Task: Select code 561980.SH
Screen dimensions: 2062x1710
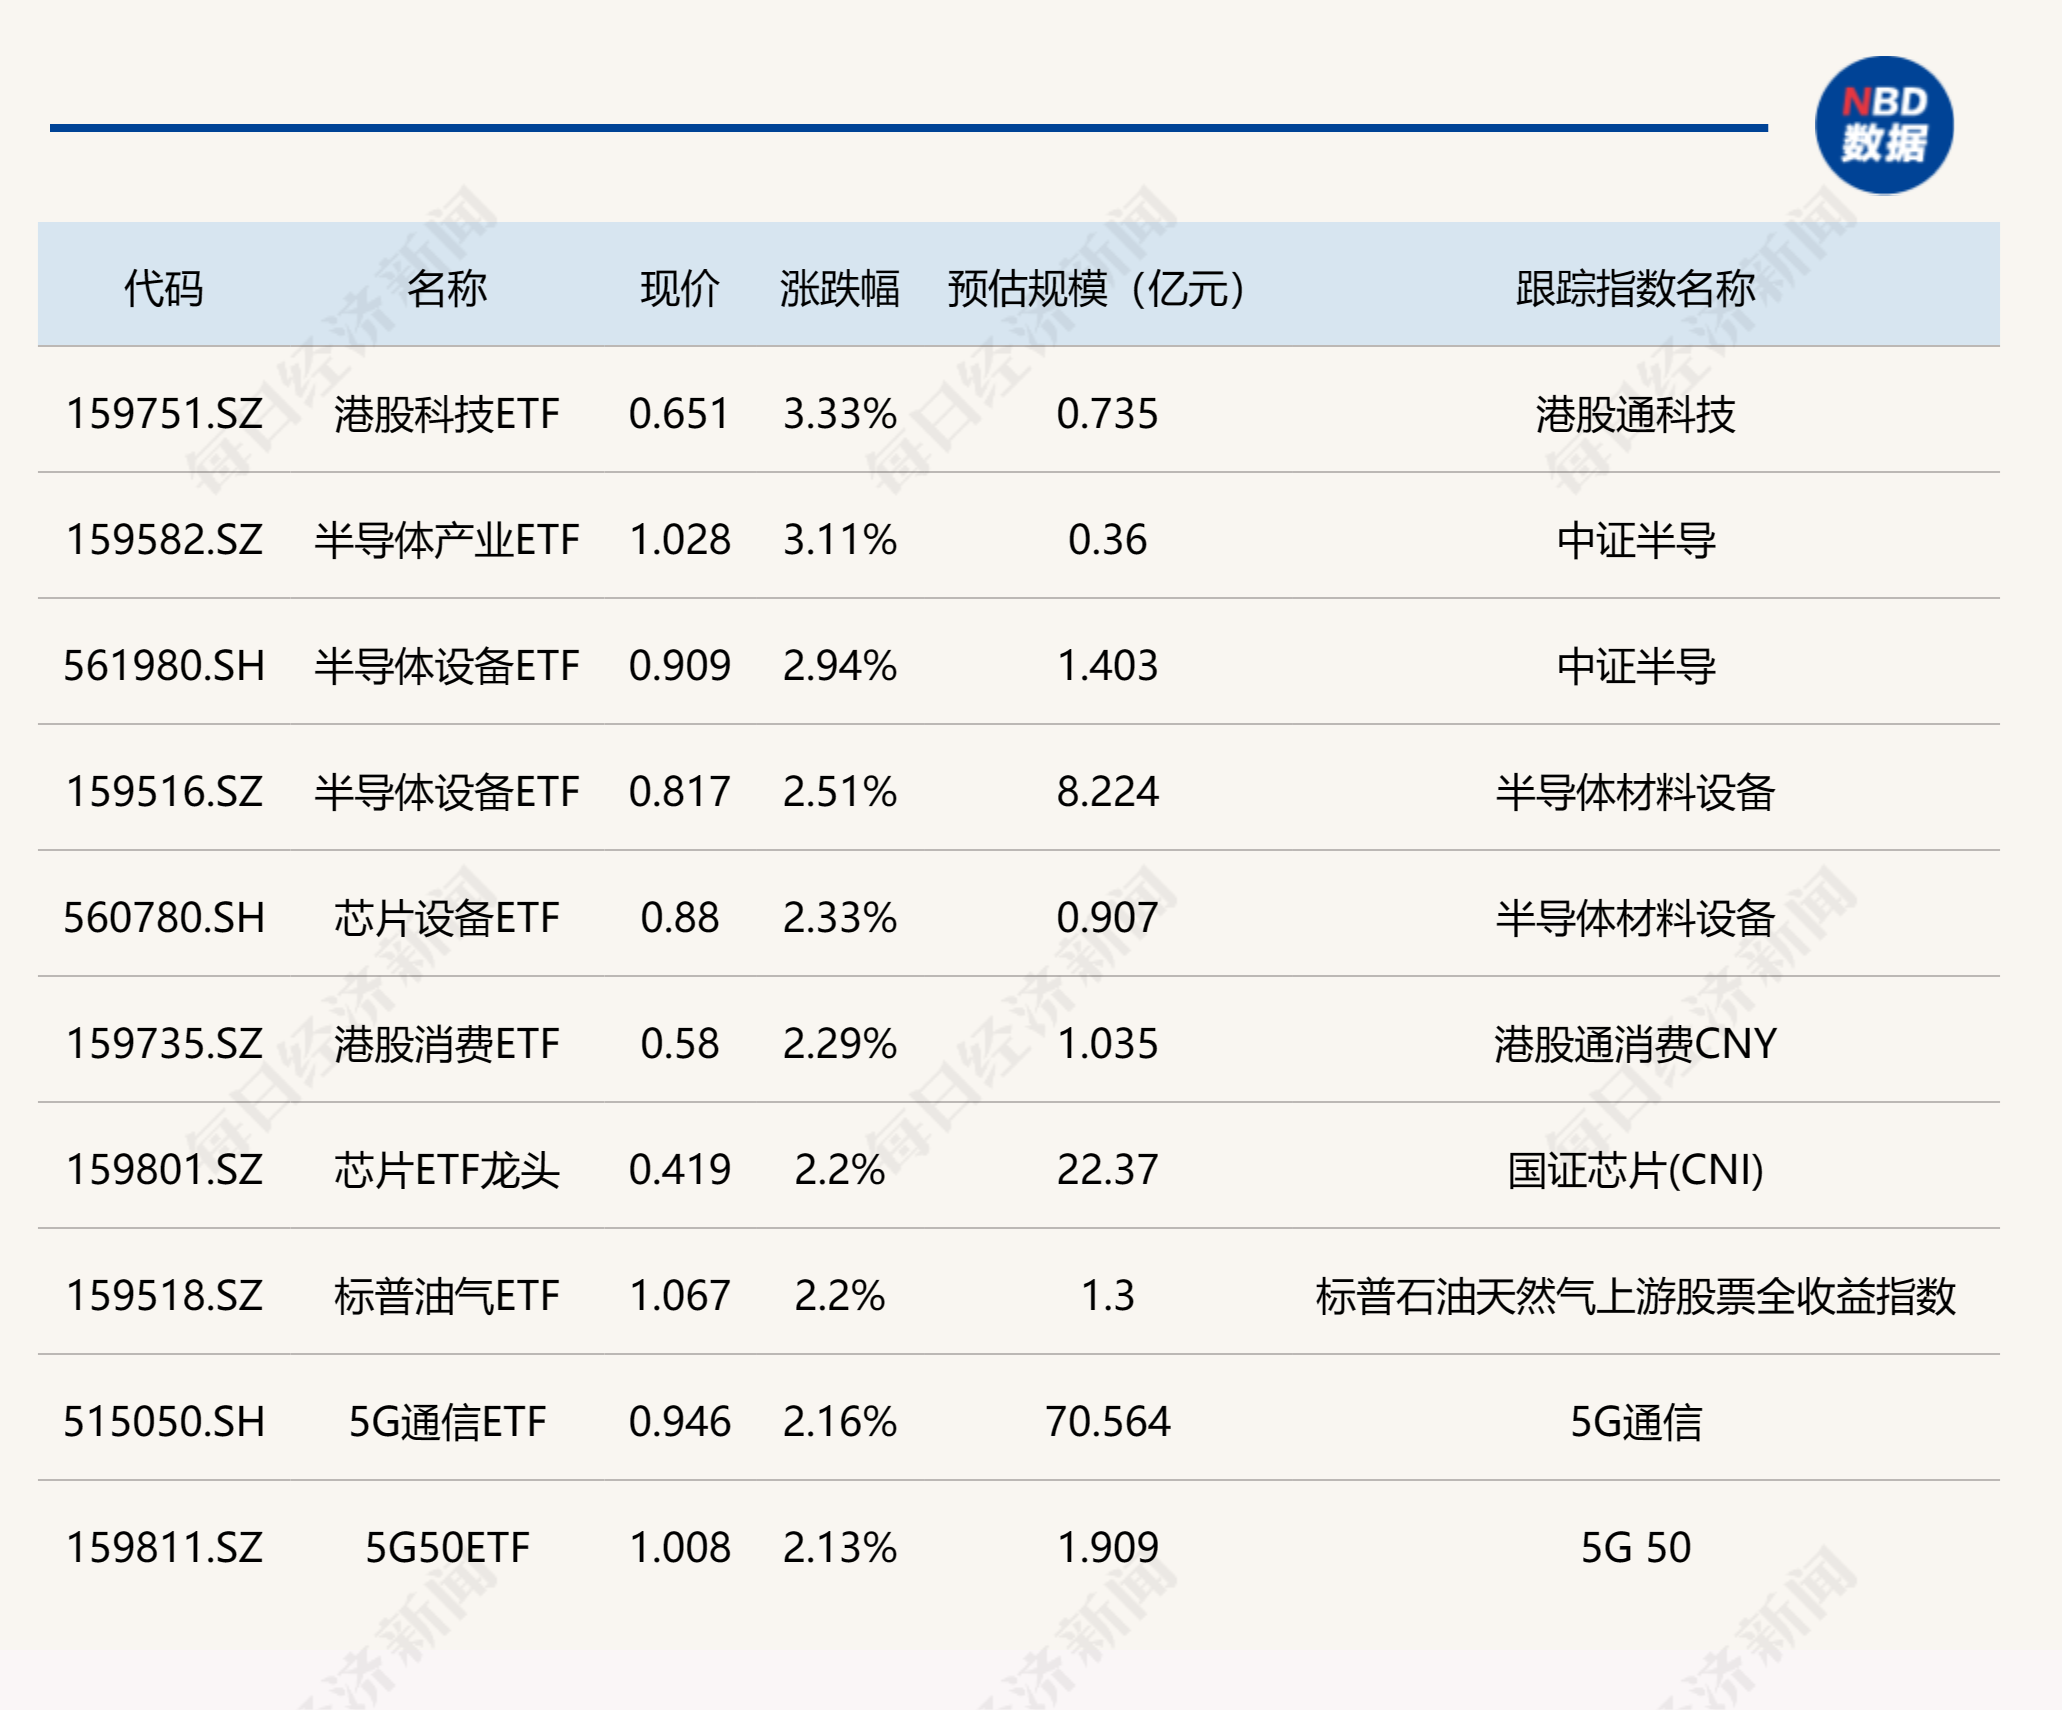Action: tap(164, 666)
